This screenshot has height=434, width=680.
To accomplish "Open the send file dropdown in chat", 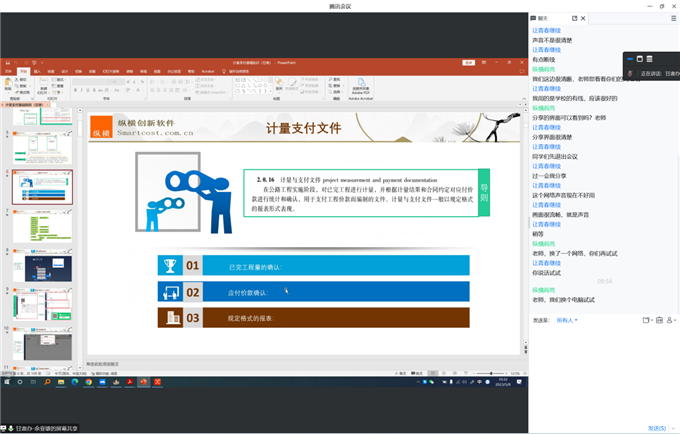I will (x=647, y=320).
